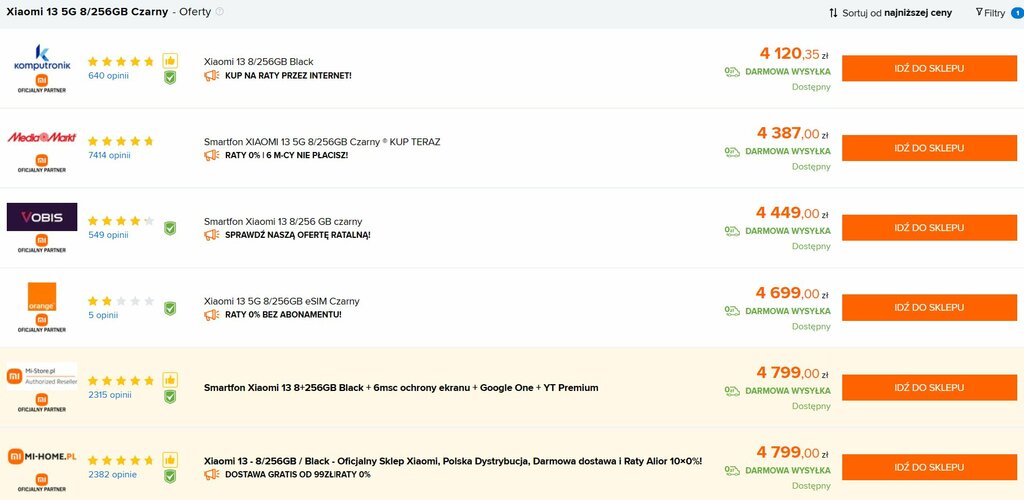Screen dimensions: 1024x500
Task: Click the thumbs-up badge for Komputronik
Action: [170, 61]
